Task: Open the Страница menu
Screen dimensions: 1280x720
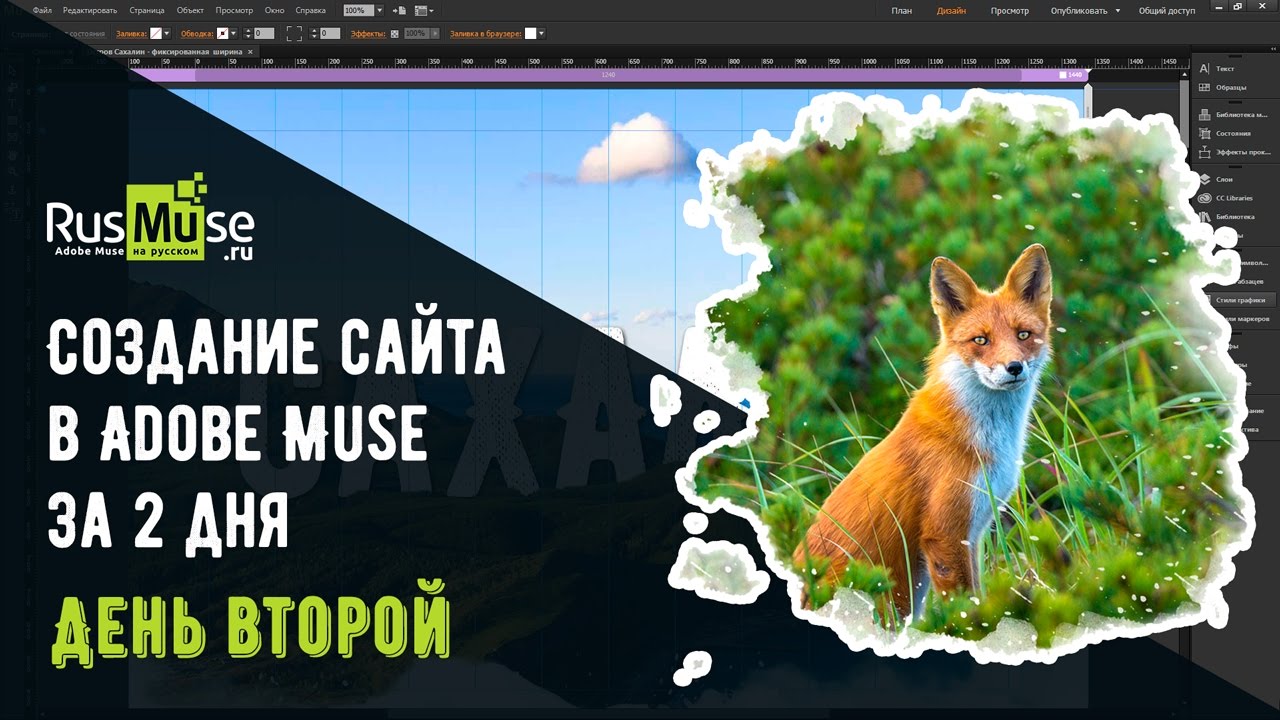Action: 147,10
